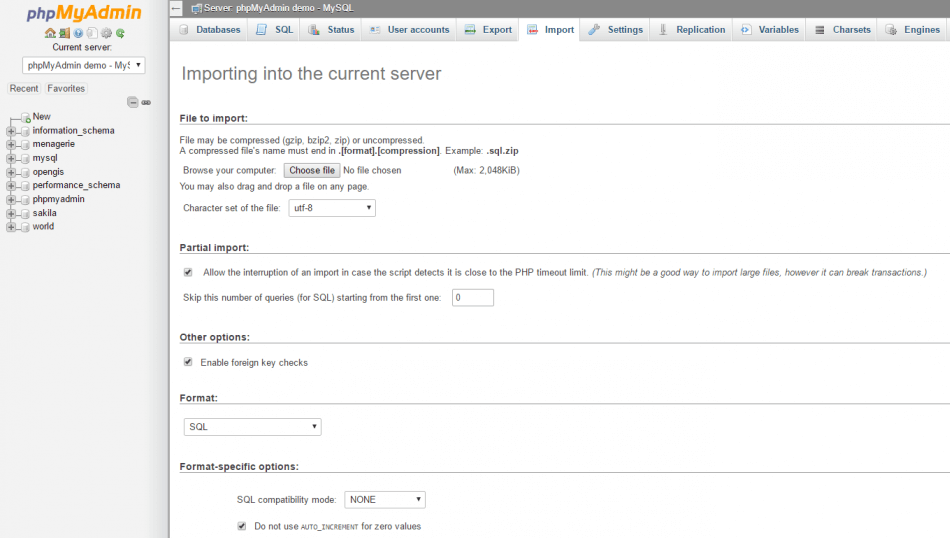The height and width of the screenshot is (538, 950).
Task: Expand the sakila database node
Action: 11,214
